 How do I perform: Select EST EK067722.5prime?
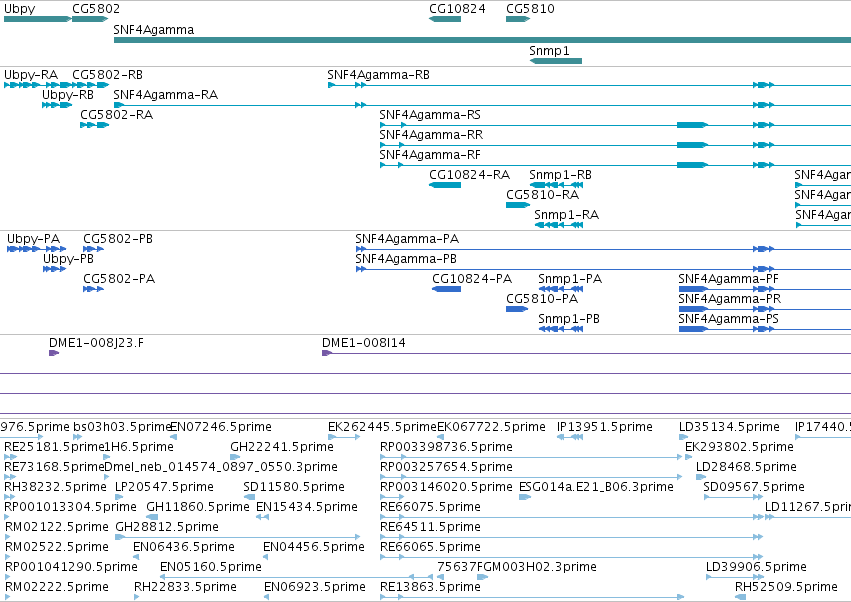pos(491,427)
